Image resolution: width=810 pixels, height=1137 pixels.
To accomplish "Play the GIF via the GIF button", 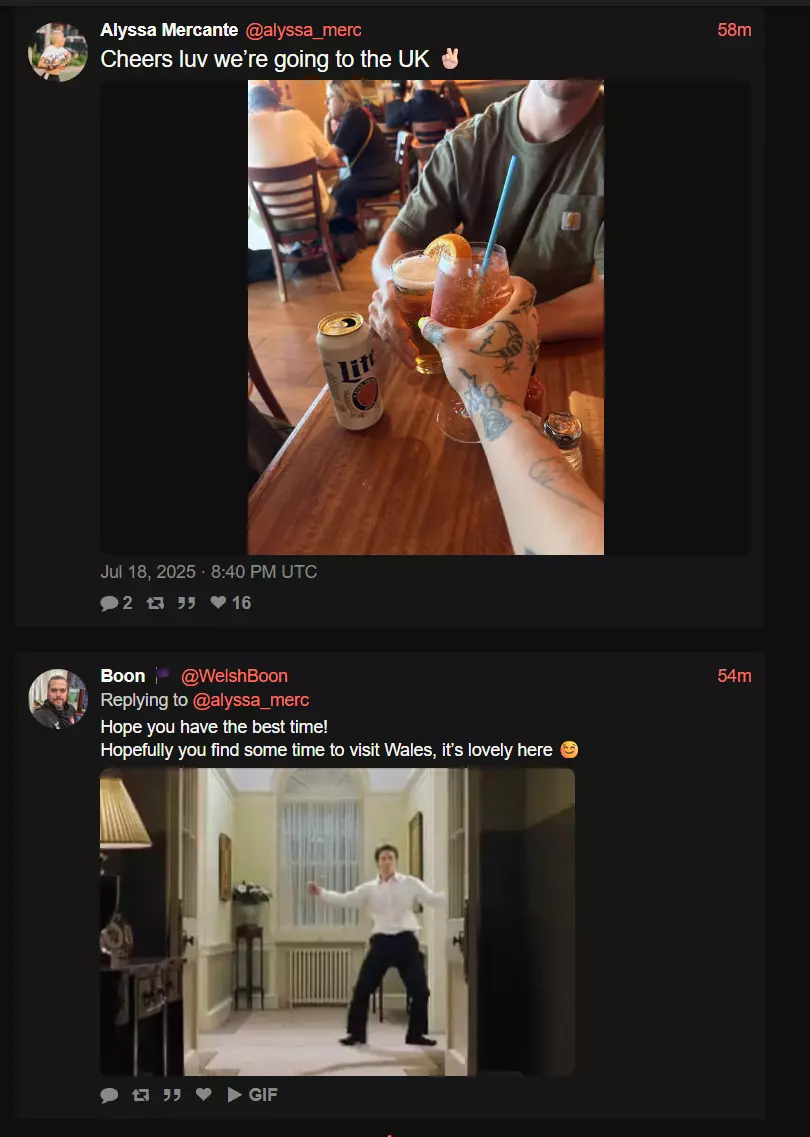I will (x=252, y=1094).
